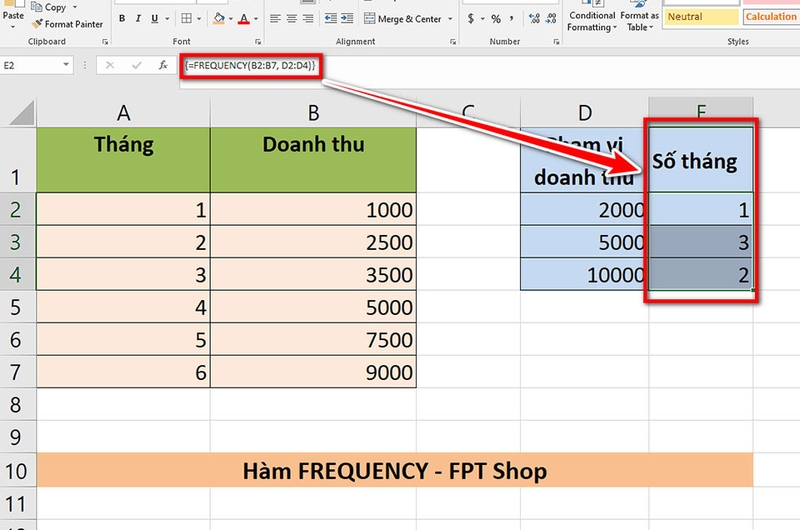Decrease decimal places
Screen dimensions: 800x530
pos(551,19)
